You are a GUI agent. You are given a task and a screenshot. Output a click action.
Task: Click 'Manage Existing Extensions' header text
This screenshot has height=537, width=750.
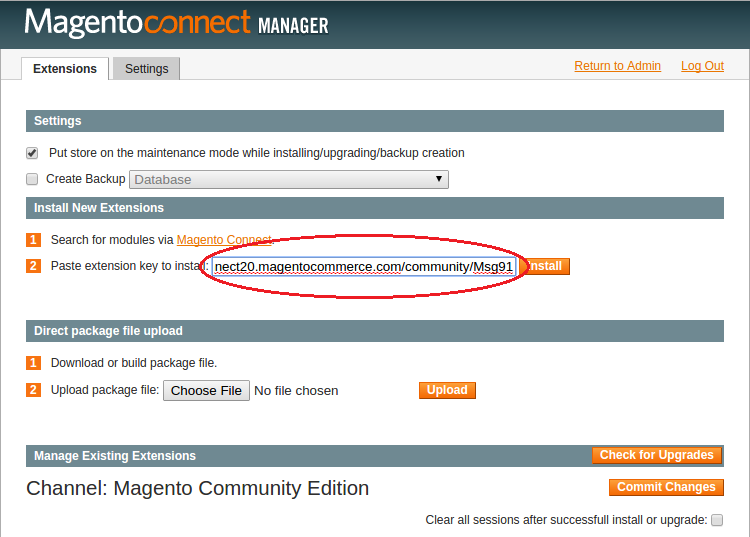tap(115, 456)
